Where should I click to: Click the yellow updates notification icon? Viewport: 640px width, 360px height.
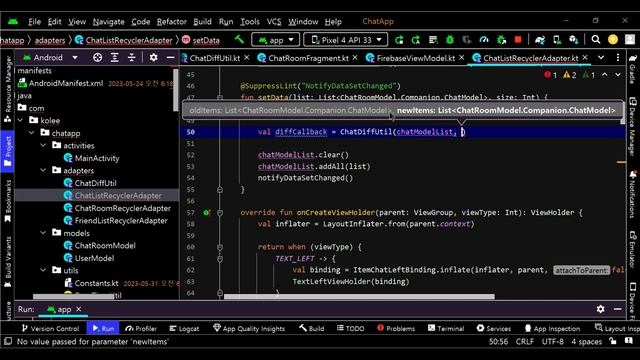click(613, 40)
